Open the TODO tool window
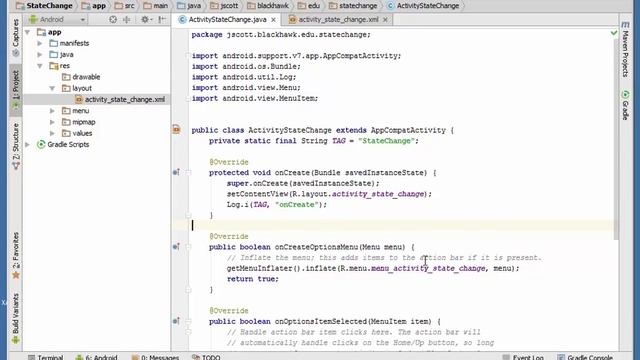Viewport: 640px width, 360px height. [206, 357]
